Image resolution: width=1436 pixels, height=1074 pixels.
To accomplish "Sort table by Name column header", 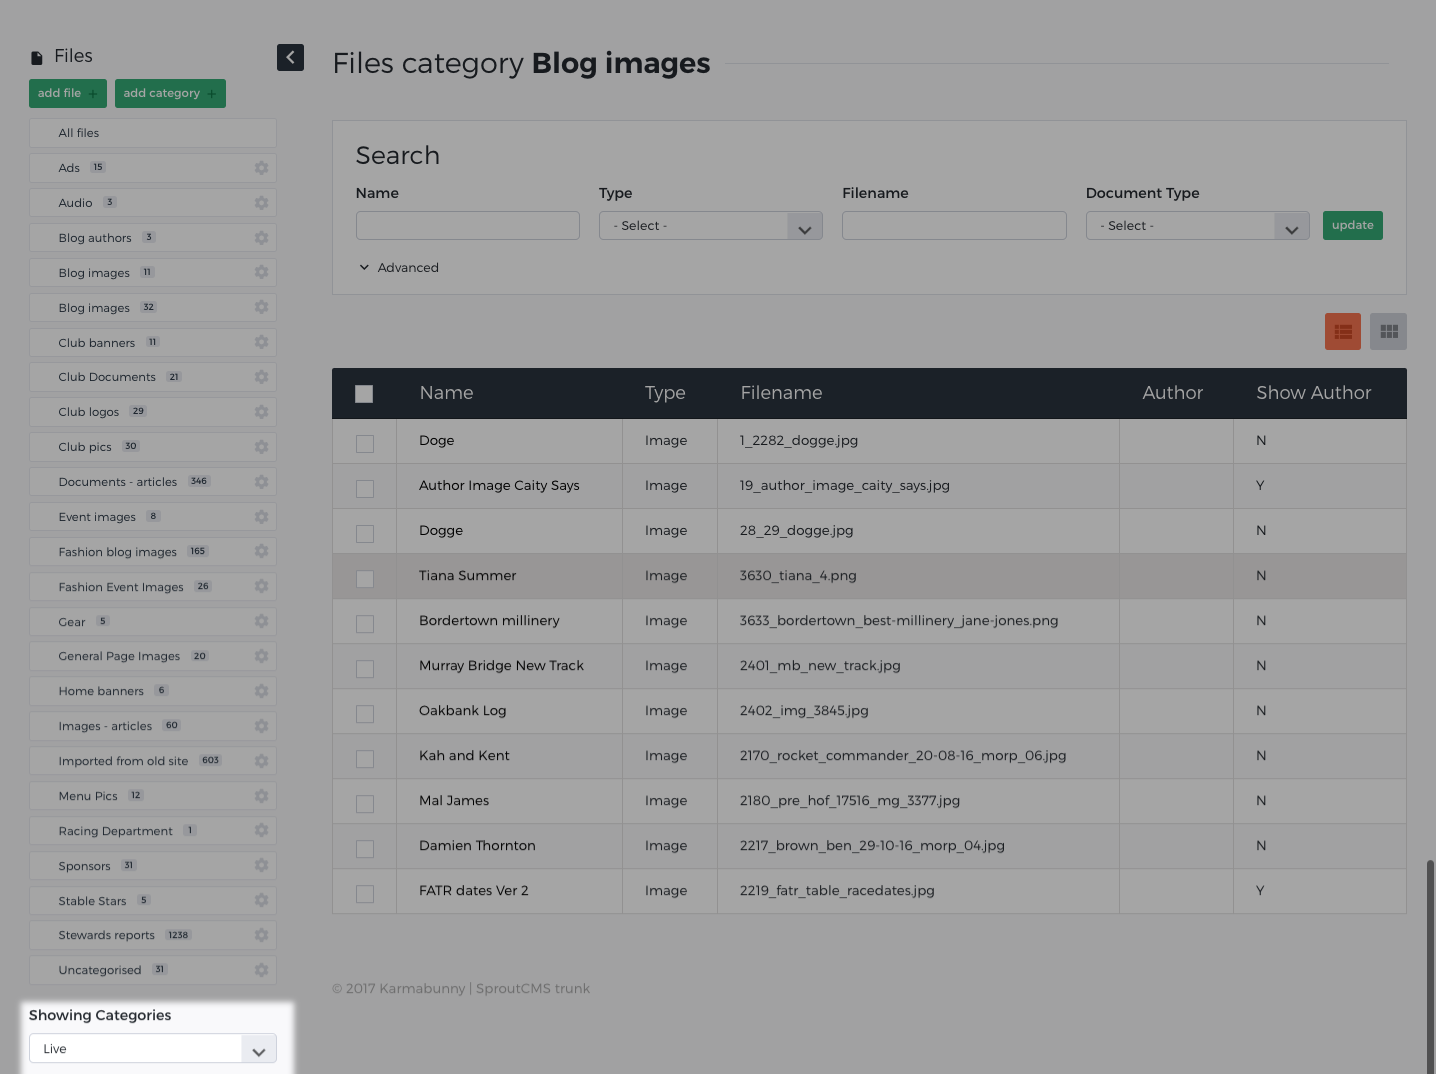I will tap(446, 393).
